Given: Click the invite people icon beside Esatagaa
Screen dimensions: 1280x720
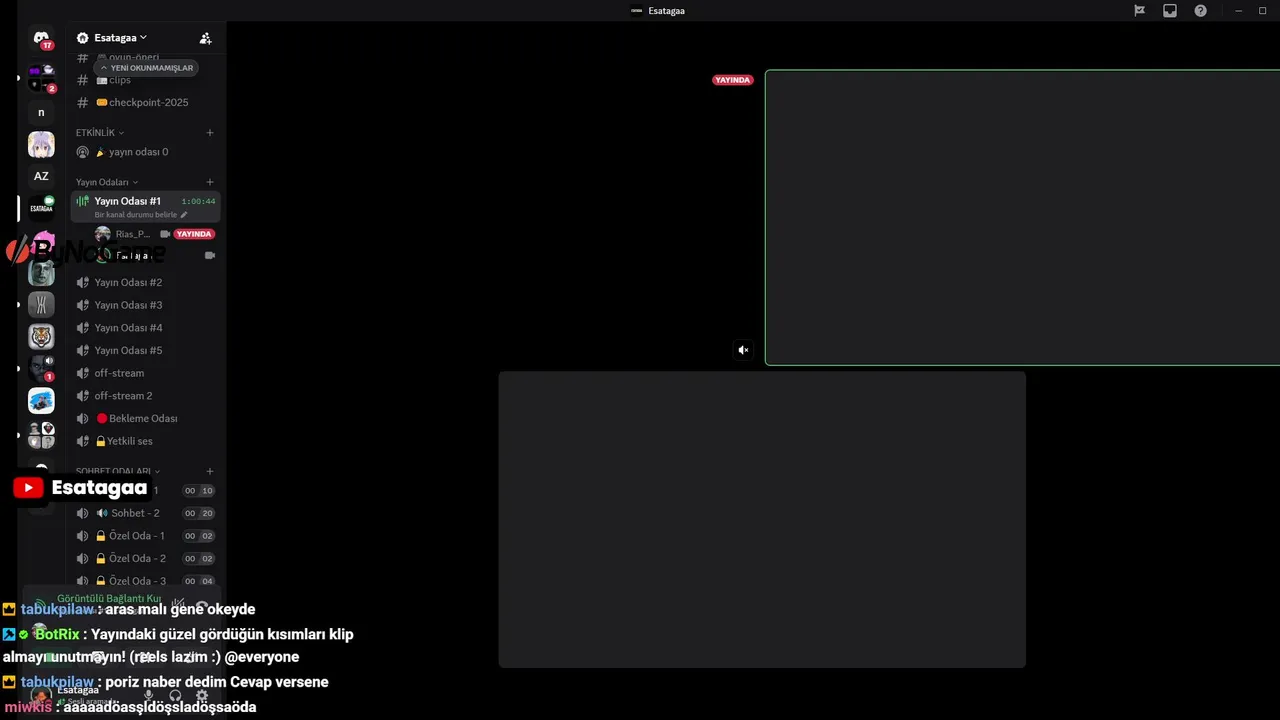Looking at the screenshot, I should [205, 38].
